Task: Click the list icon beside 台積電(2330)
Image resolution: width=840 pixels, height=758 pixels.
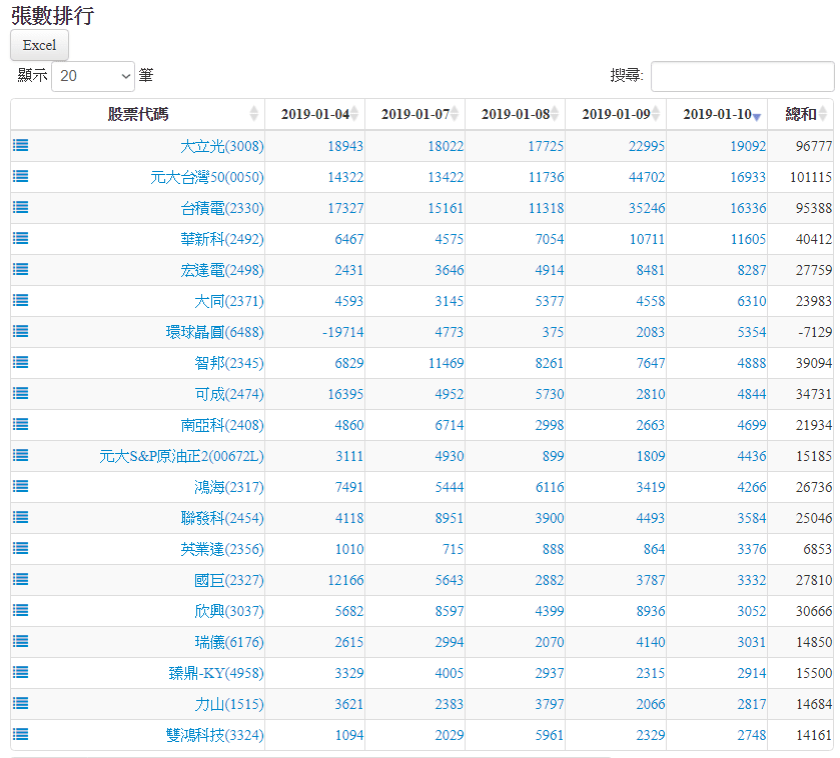Action: tap(21, 207)
